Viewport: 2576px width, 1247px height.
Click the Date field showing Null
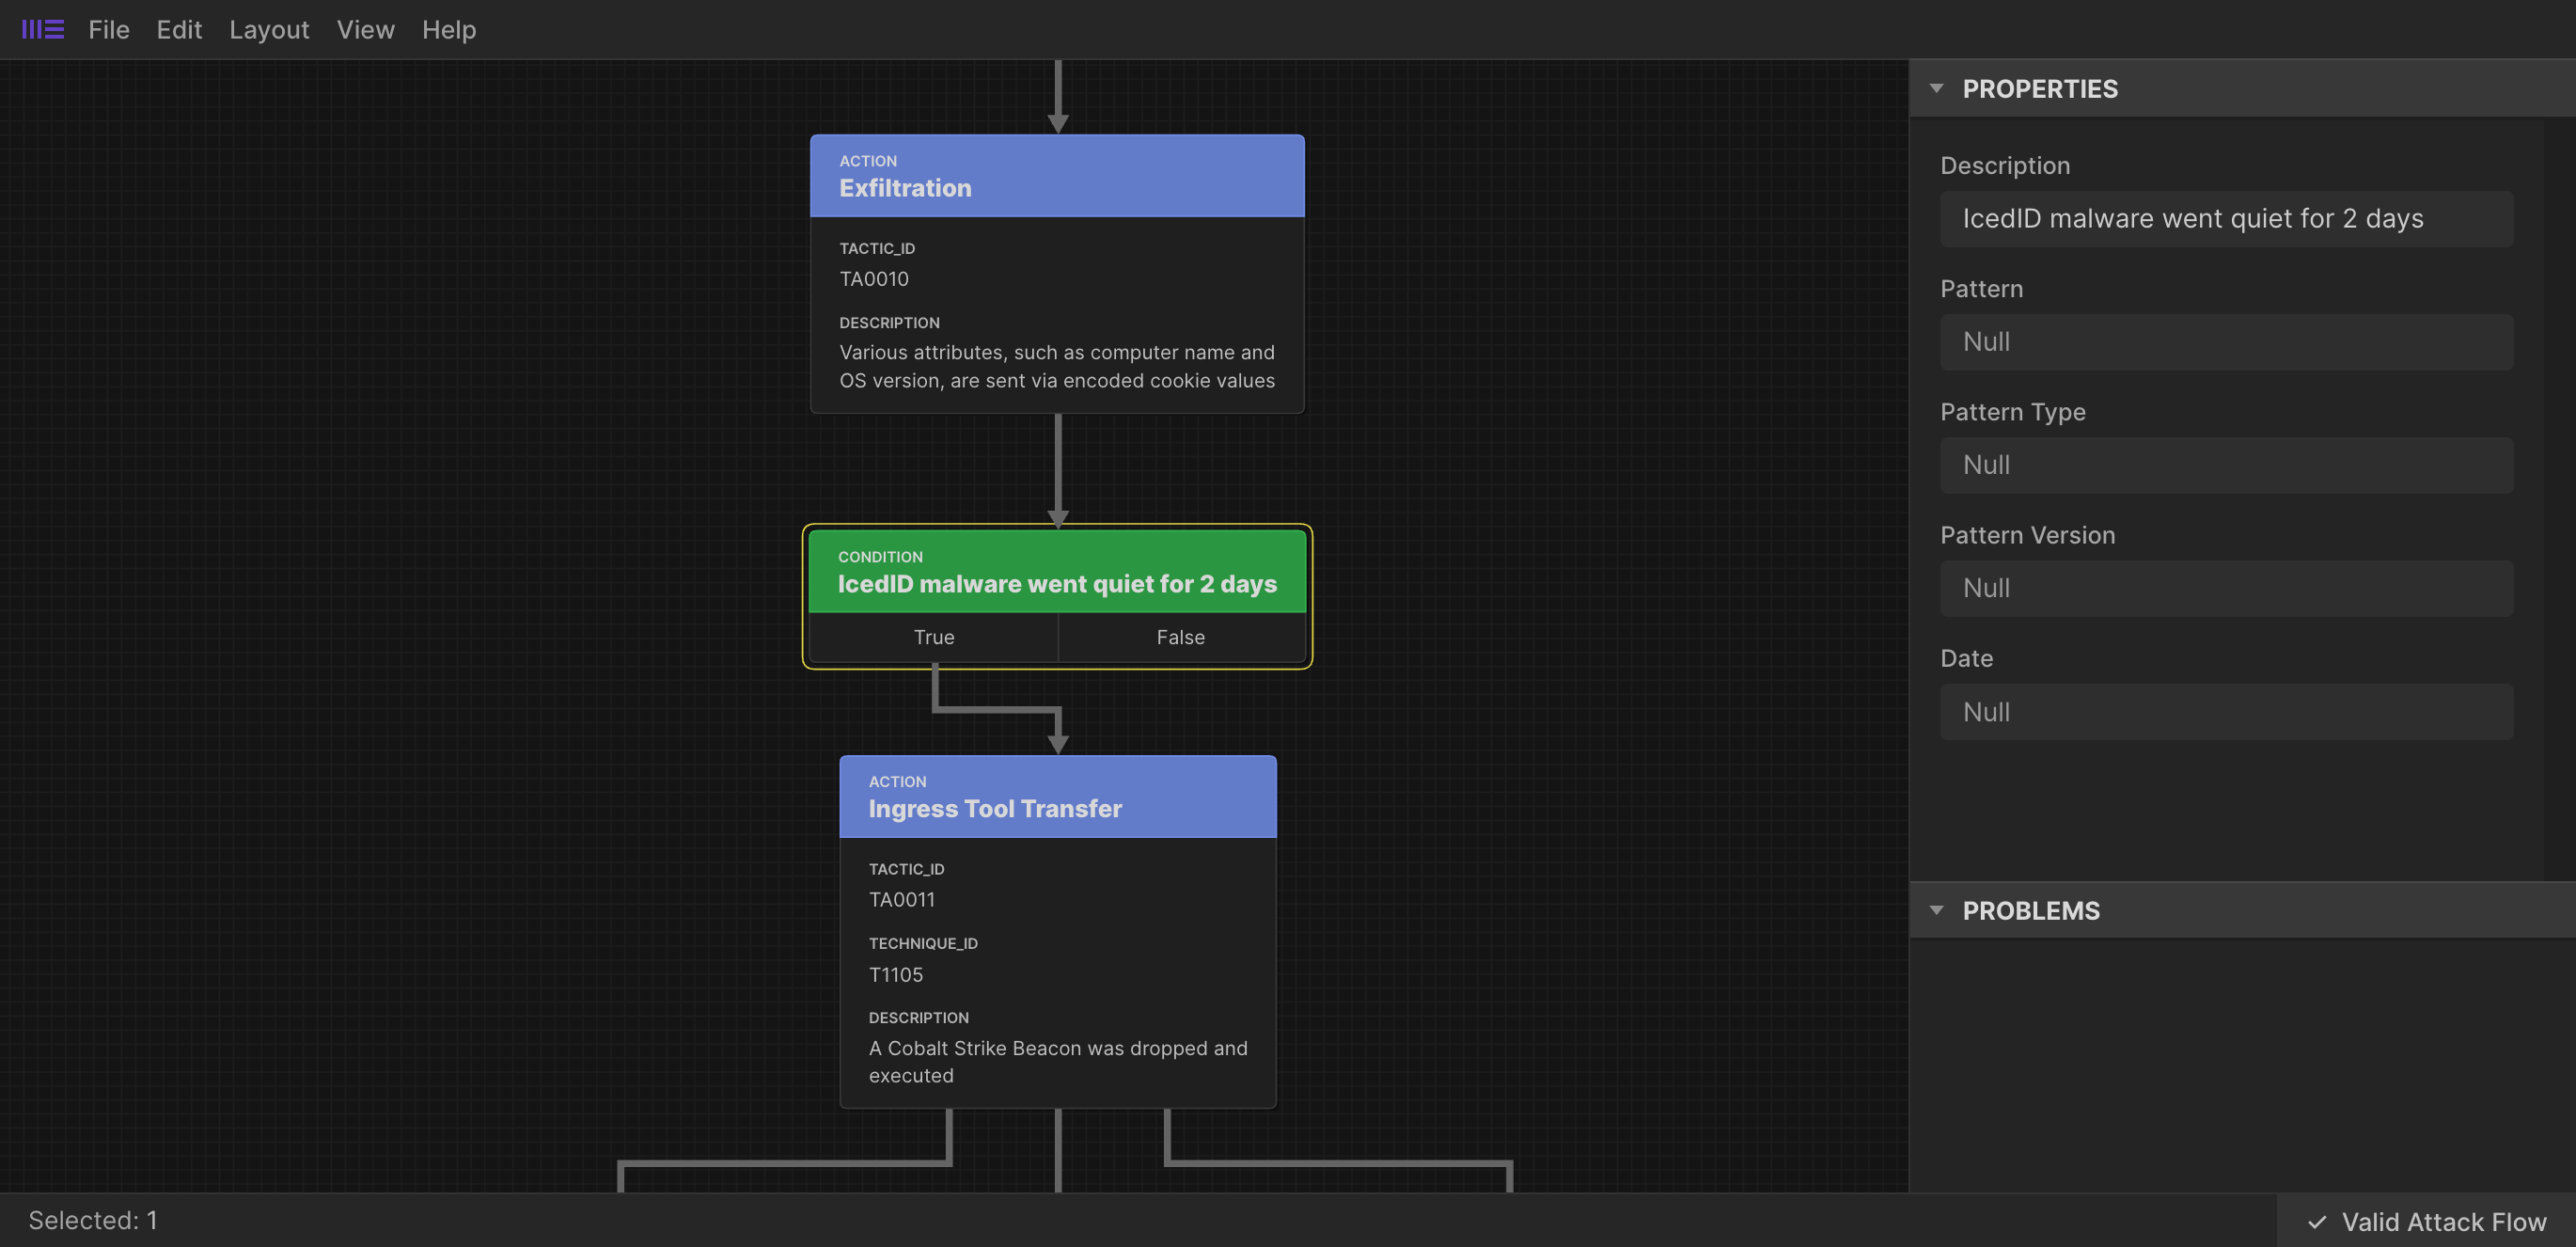2225,711
